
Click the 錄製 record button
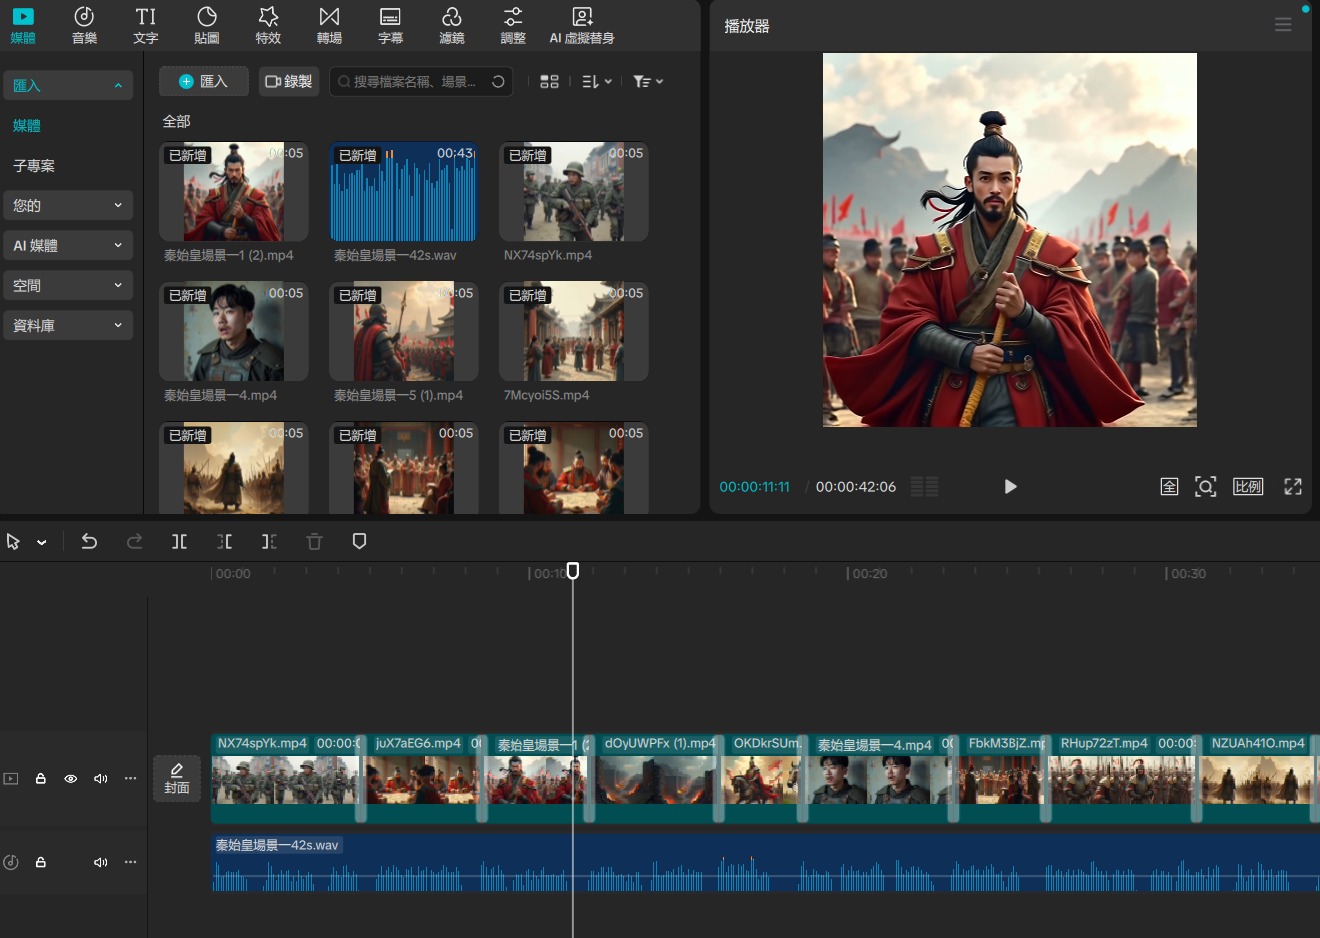[x=288, y=82]
